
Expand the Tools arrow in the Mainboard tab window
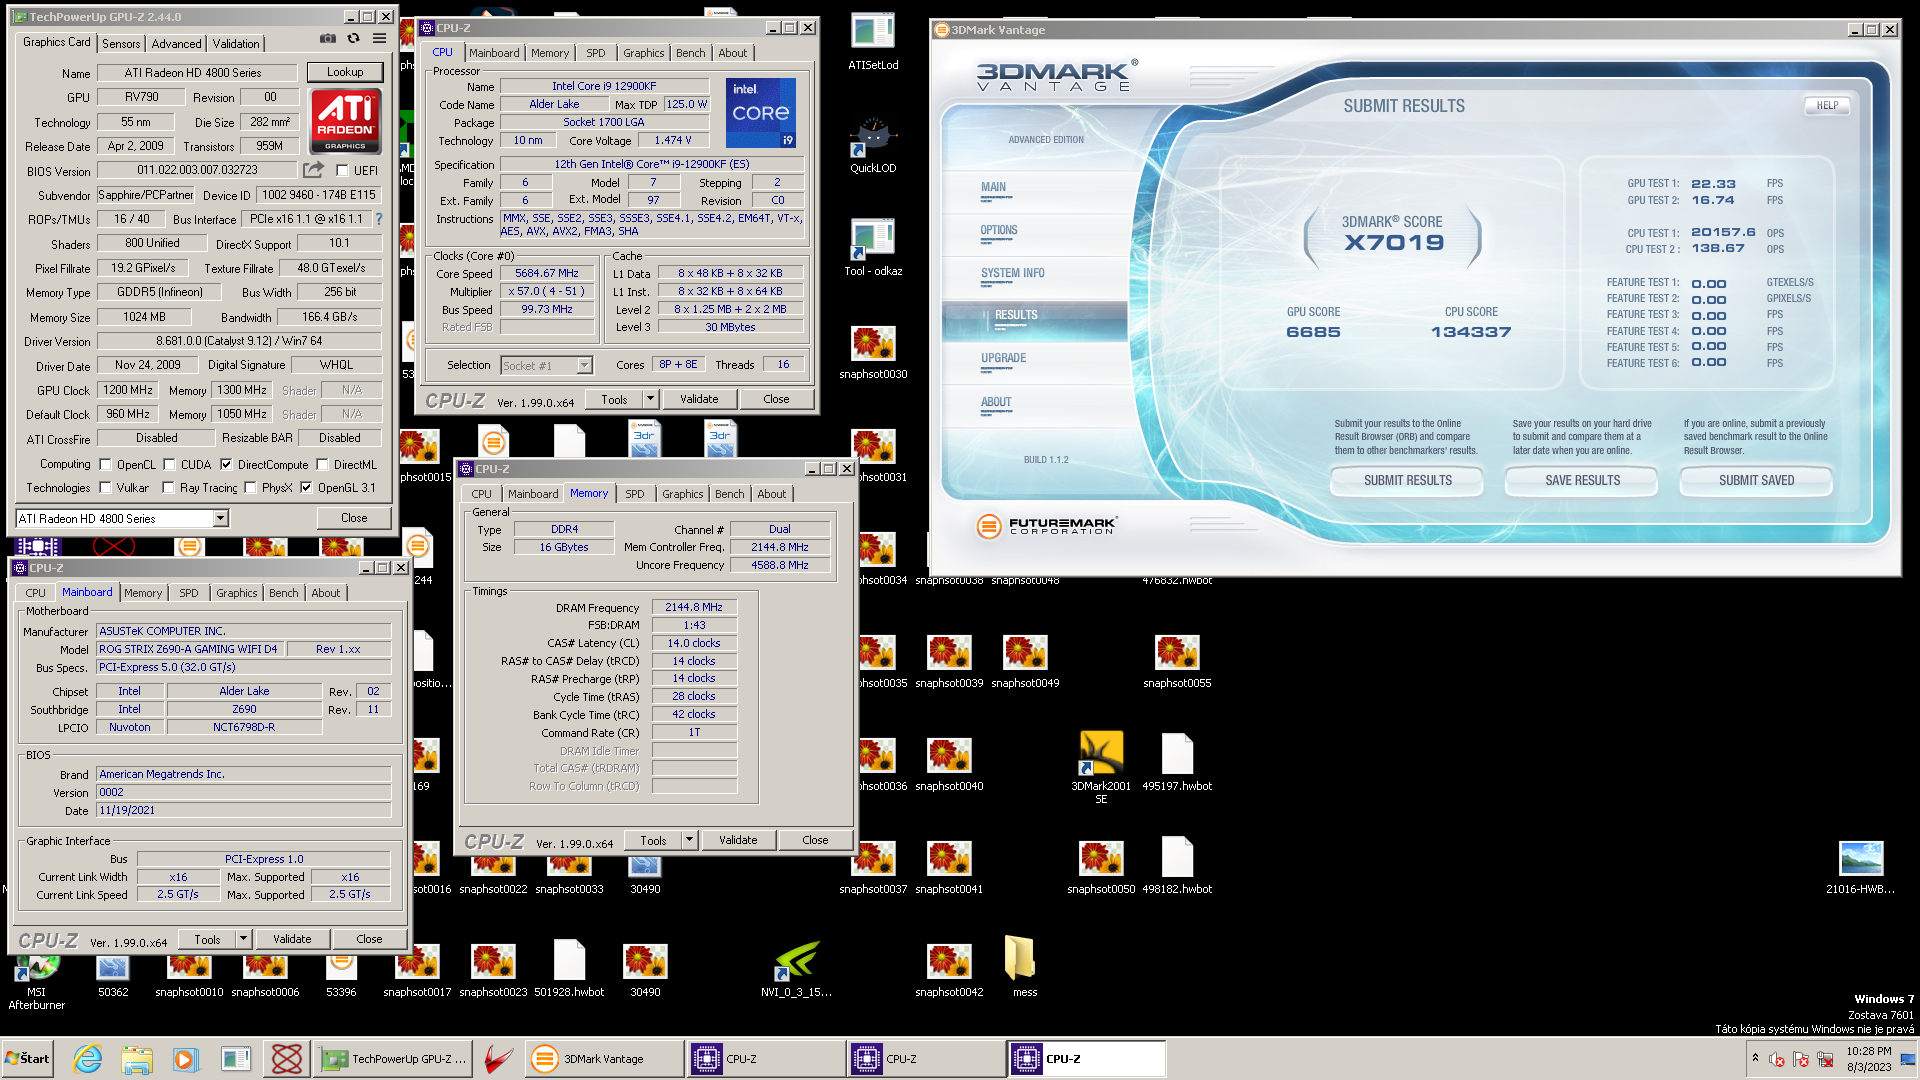tap(243, 939)
